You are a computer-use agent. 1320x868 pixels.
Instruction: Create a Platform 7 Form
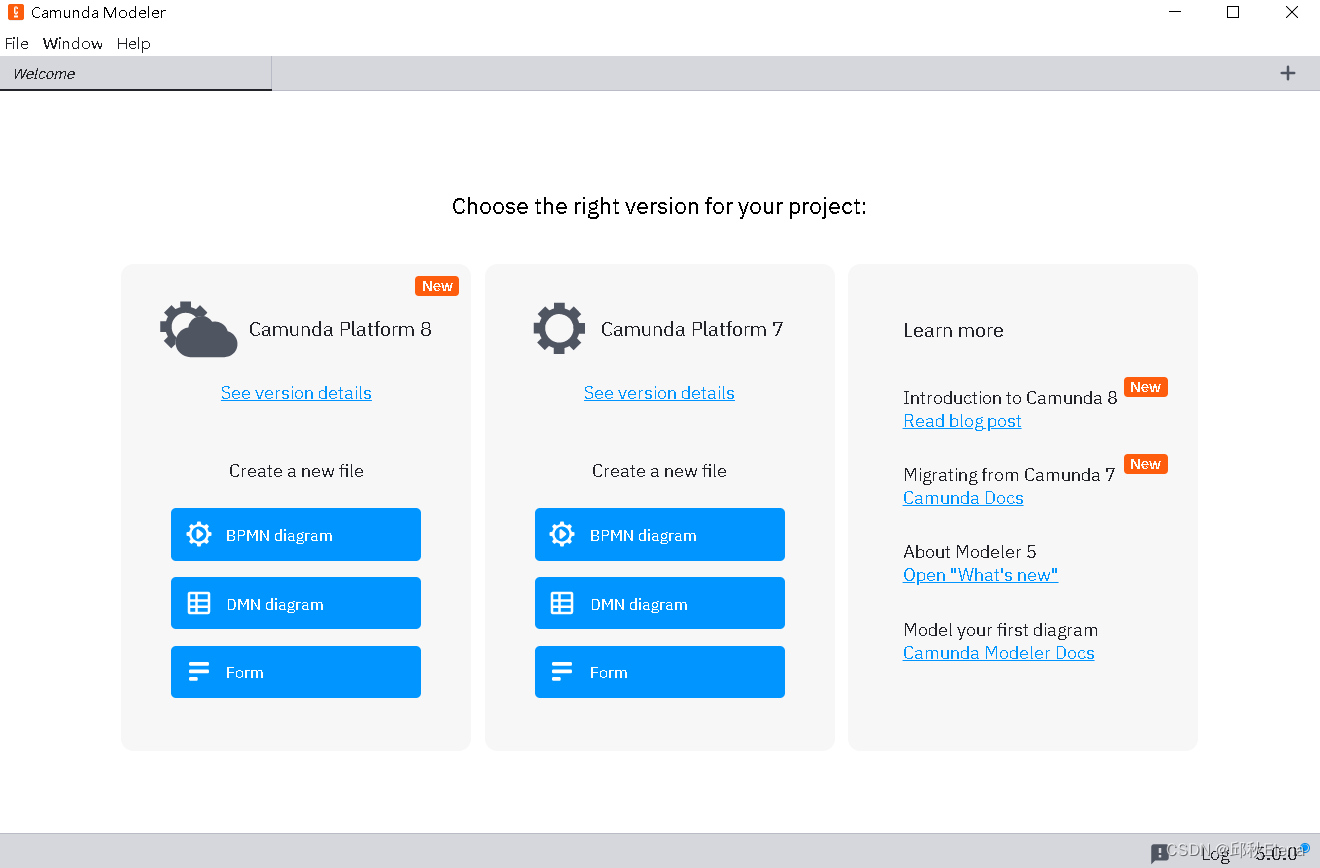[660, 672]
